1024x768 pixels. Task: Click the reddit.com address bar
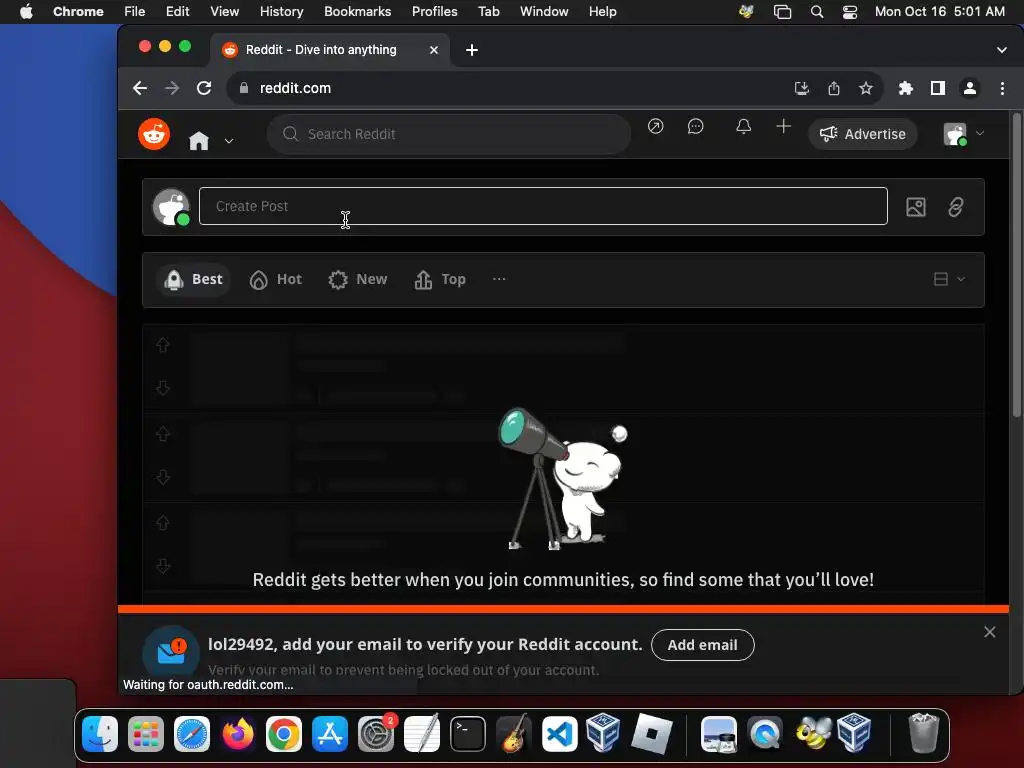point(509,88)
